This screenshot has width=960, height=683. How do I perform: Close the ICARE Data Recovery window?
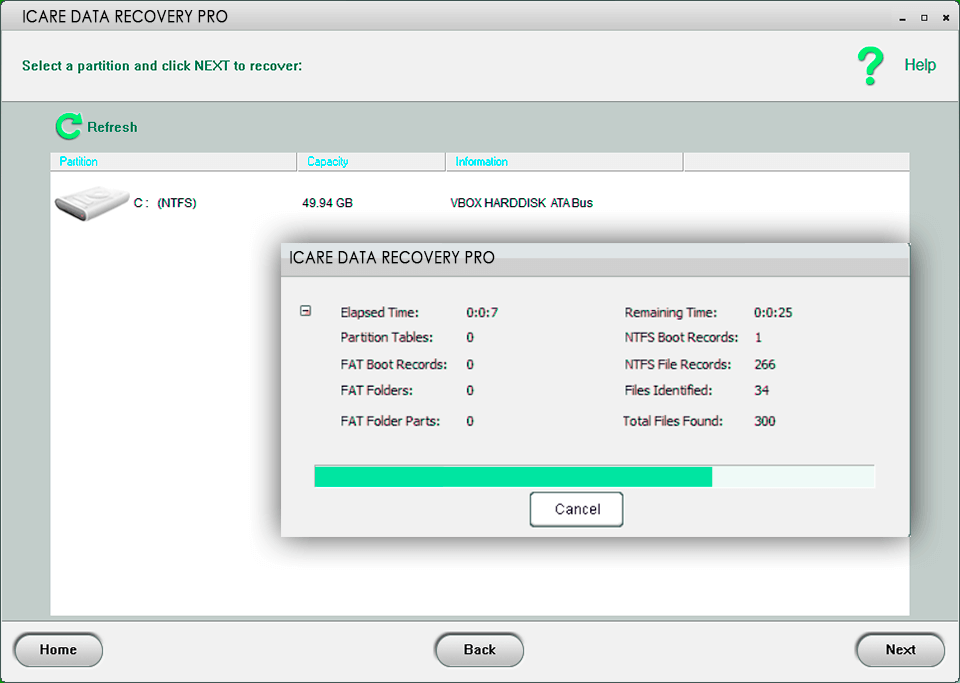click(946, 17)
